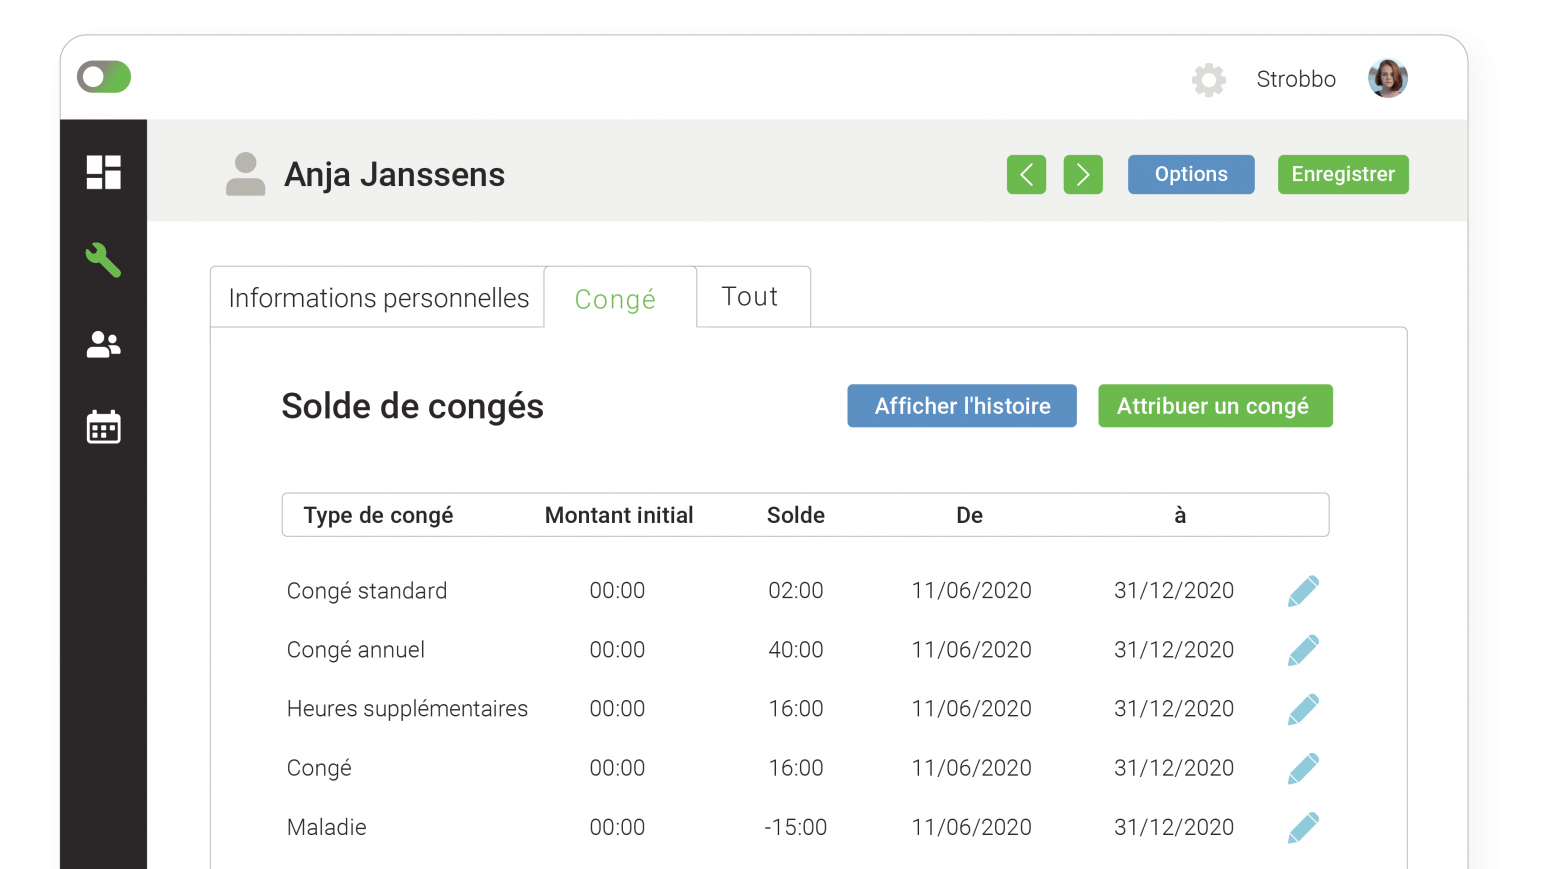Open the dashboard from the sidebar
Viewport: 1545px width, 869px height.
pos(103,172)
